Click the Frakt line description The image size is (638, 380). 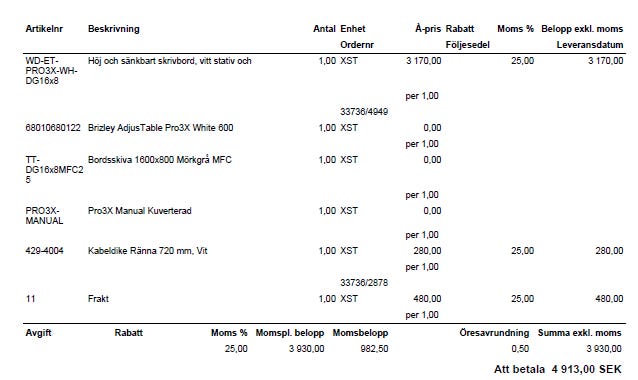point(98,299)
